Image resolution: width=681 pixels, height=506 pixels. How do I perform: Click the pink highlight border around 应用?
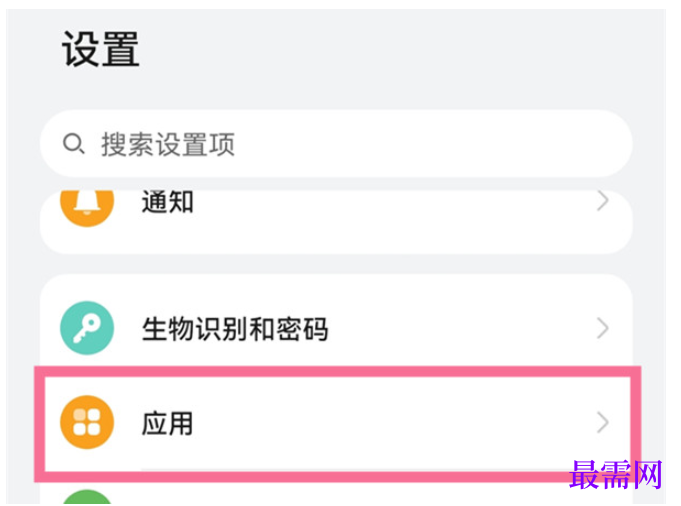[x=337, y=371]
